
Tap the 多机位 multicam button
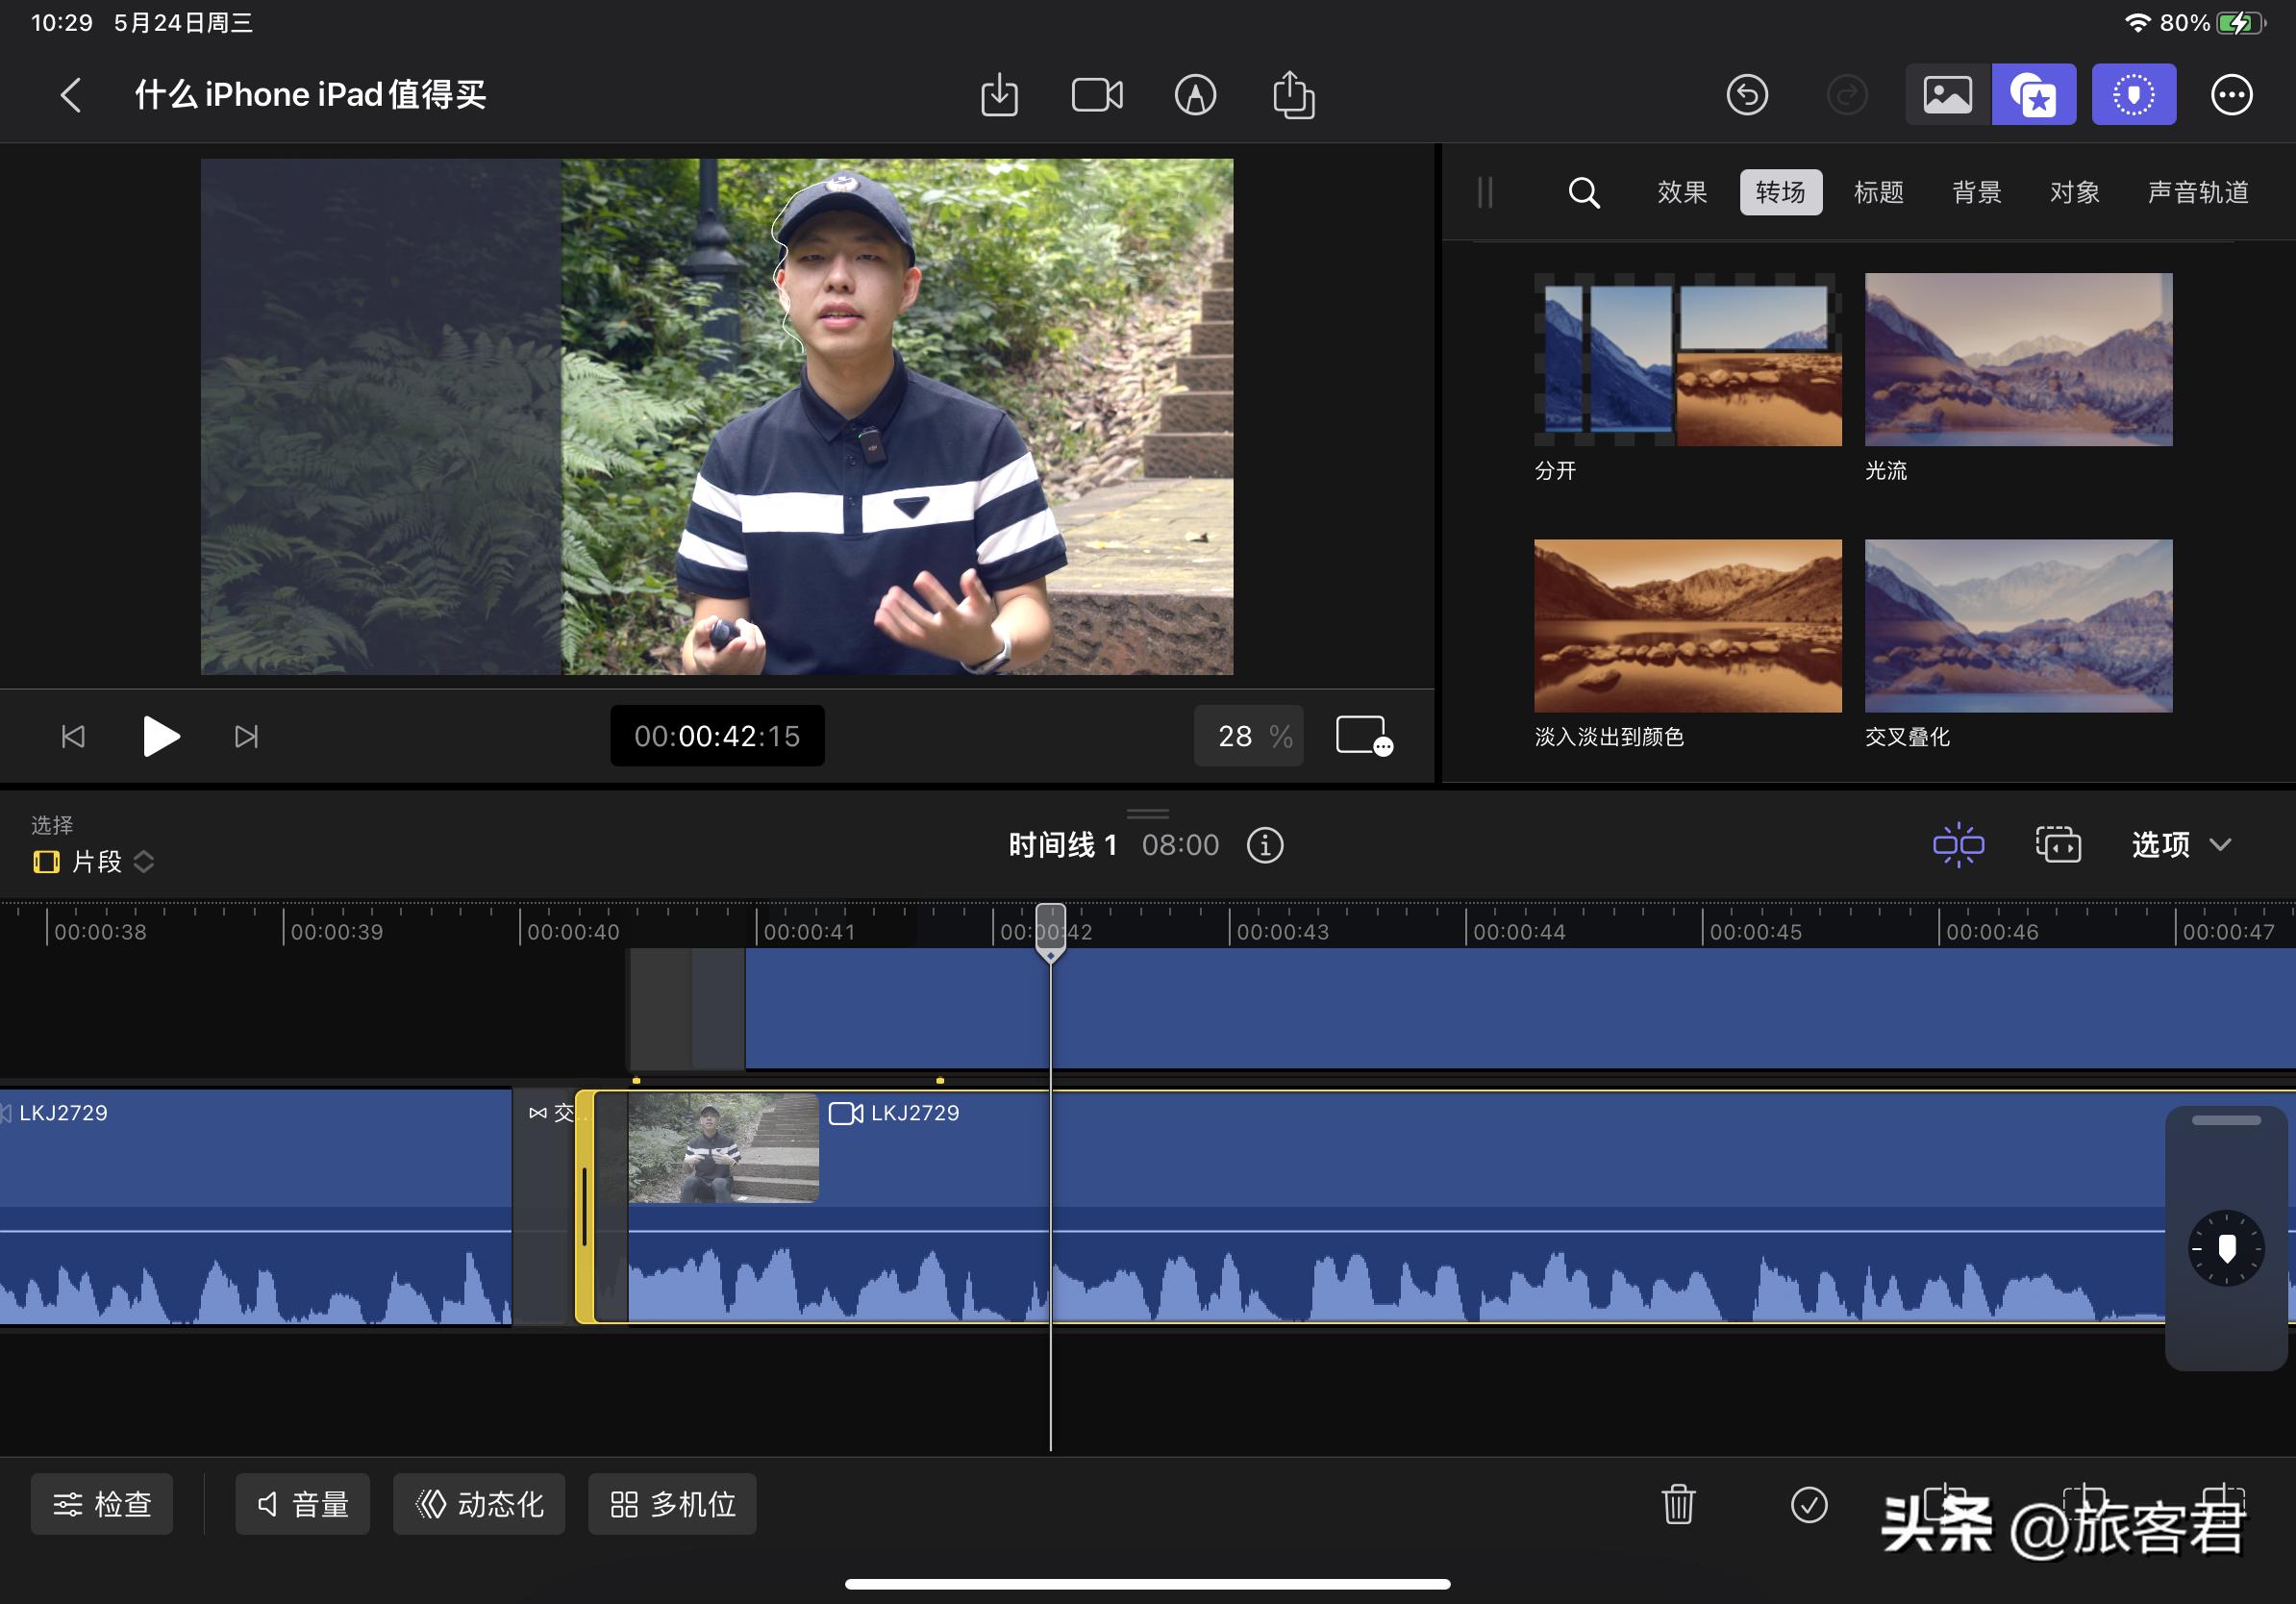click(x=672, y=1504)
